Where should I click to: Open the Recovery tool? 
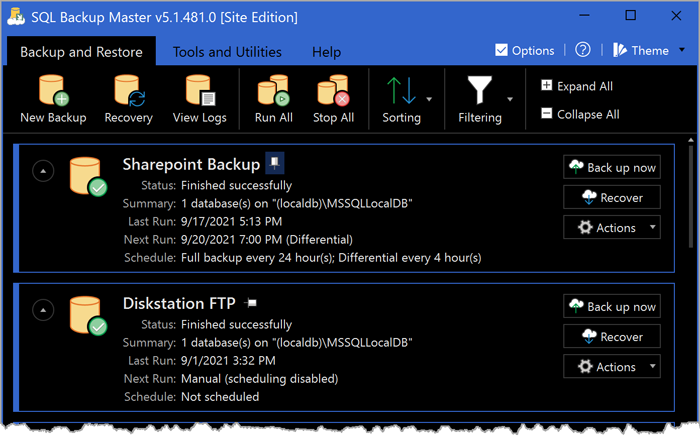pos(129,99)
